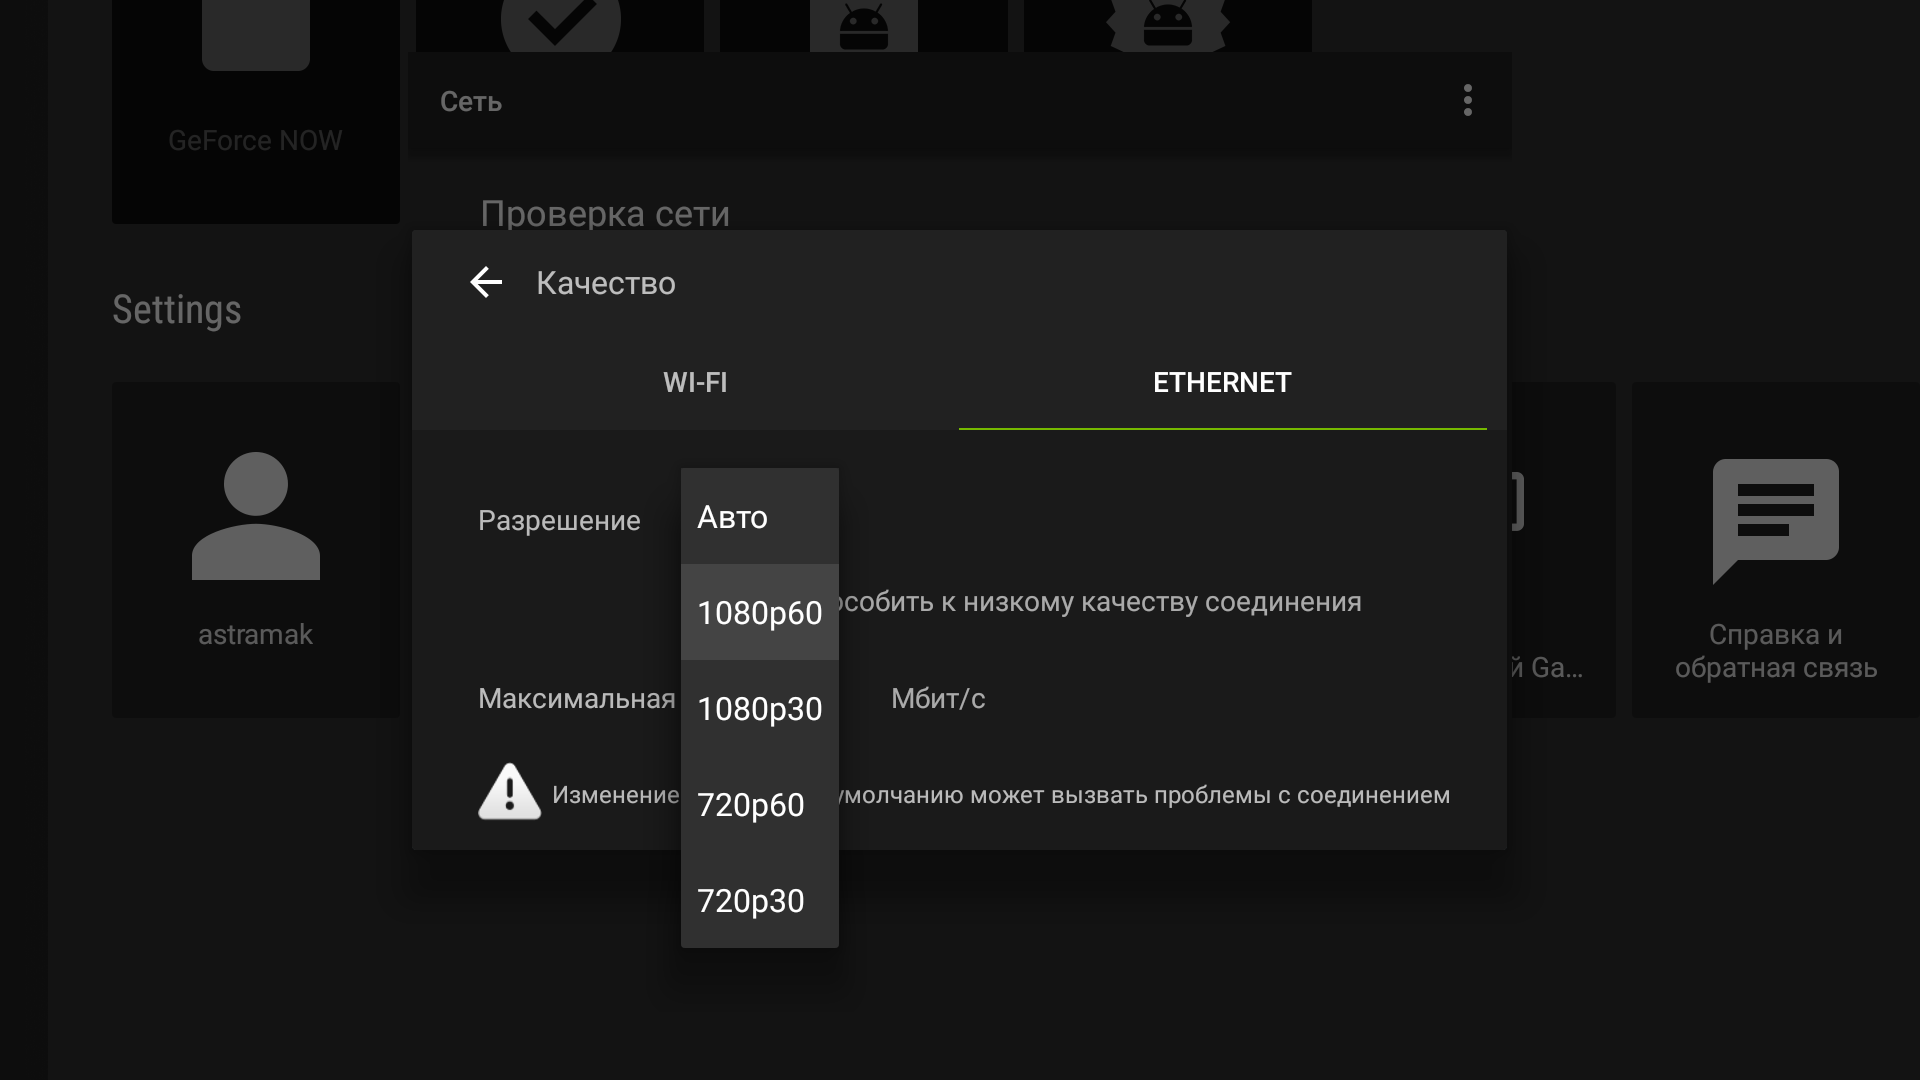Open the three-dot menu in Сеть bar

coord(1467,100)
